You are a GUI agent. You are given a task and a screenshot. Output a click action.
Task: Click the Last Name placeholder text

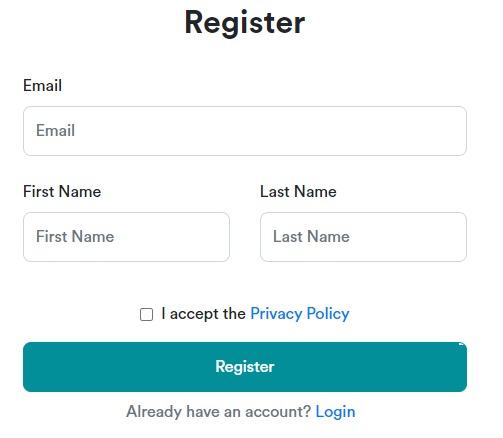point(311,236)
